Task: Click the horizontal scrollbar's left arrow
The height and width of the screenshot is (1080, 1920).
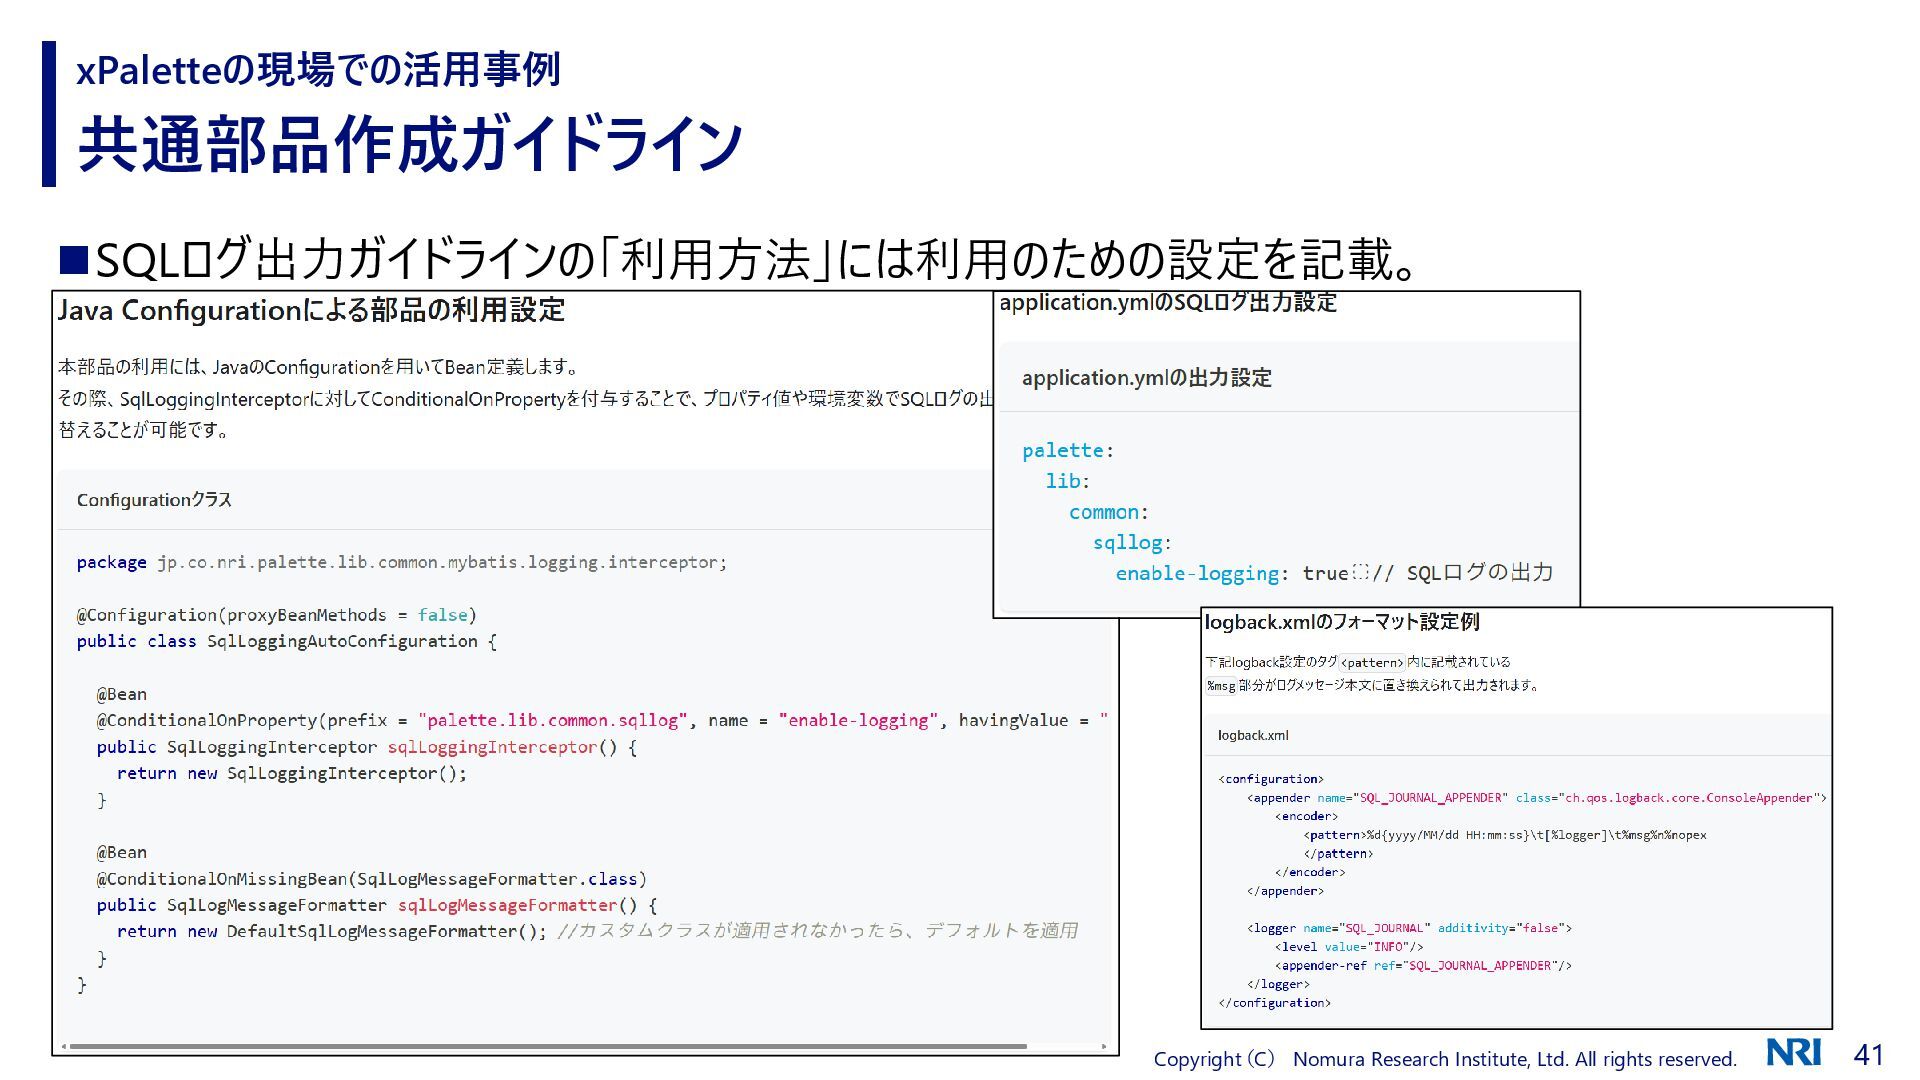Action: pyautogui.click(x=64, y=1047)
